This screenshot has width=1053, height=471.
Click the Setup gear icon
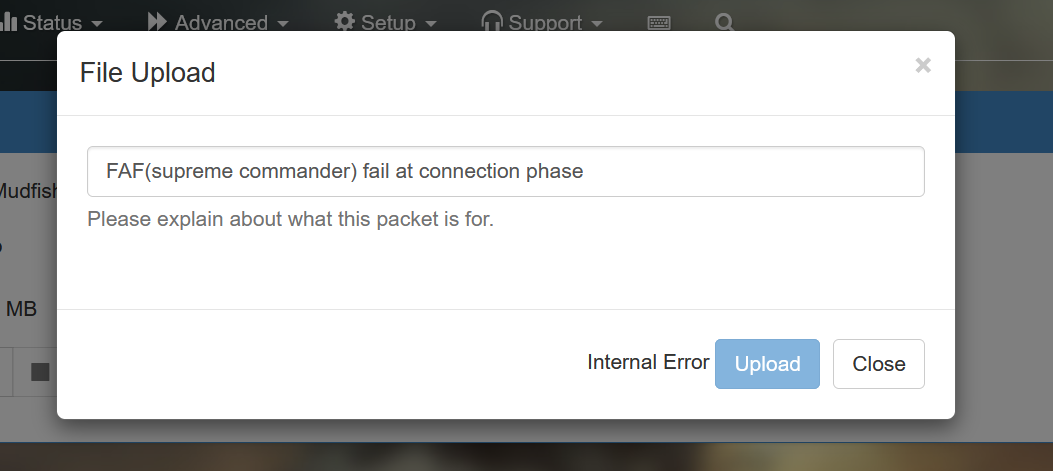coord(345,22)
